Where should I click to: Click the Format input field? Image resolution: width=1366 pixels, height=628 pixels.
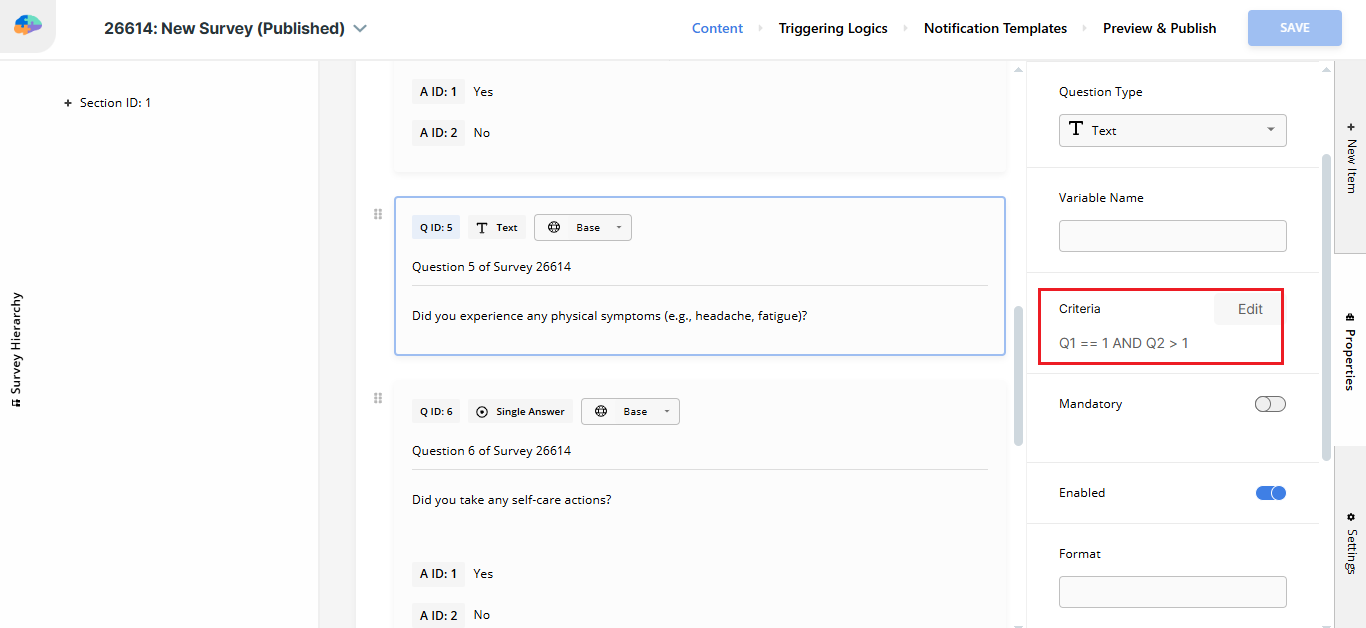click(x=1173, y=592)
